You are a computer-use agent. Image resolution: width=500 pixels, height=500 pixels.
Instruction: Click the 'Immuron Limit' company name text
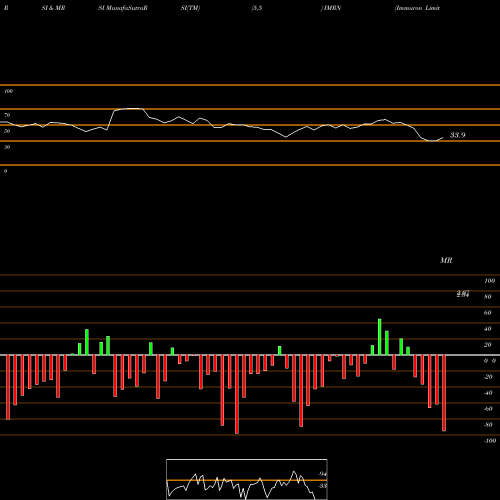pyautogui.click(x=417, y=8)
